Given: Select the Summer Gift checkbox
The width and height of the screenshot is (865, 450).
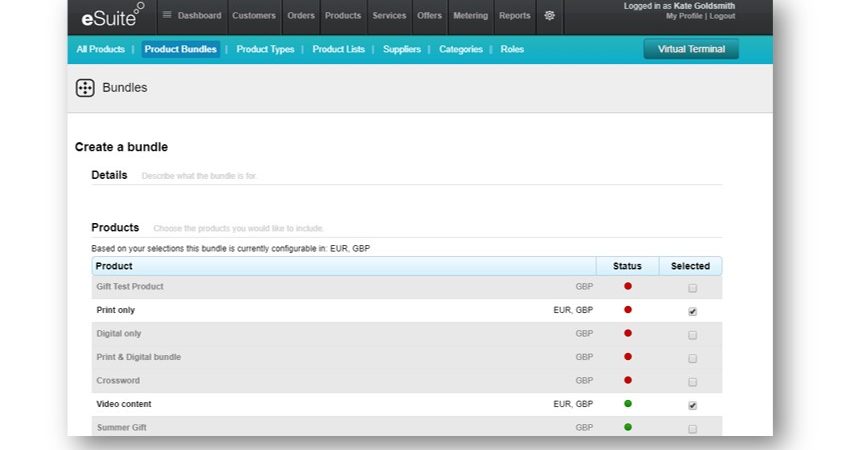Looking at the screenshot, I should tap(692, 429).
